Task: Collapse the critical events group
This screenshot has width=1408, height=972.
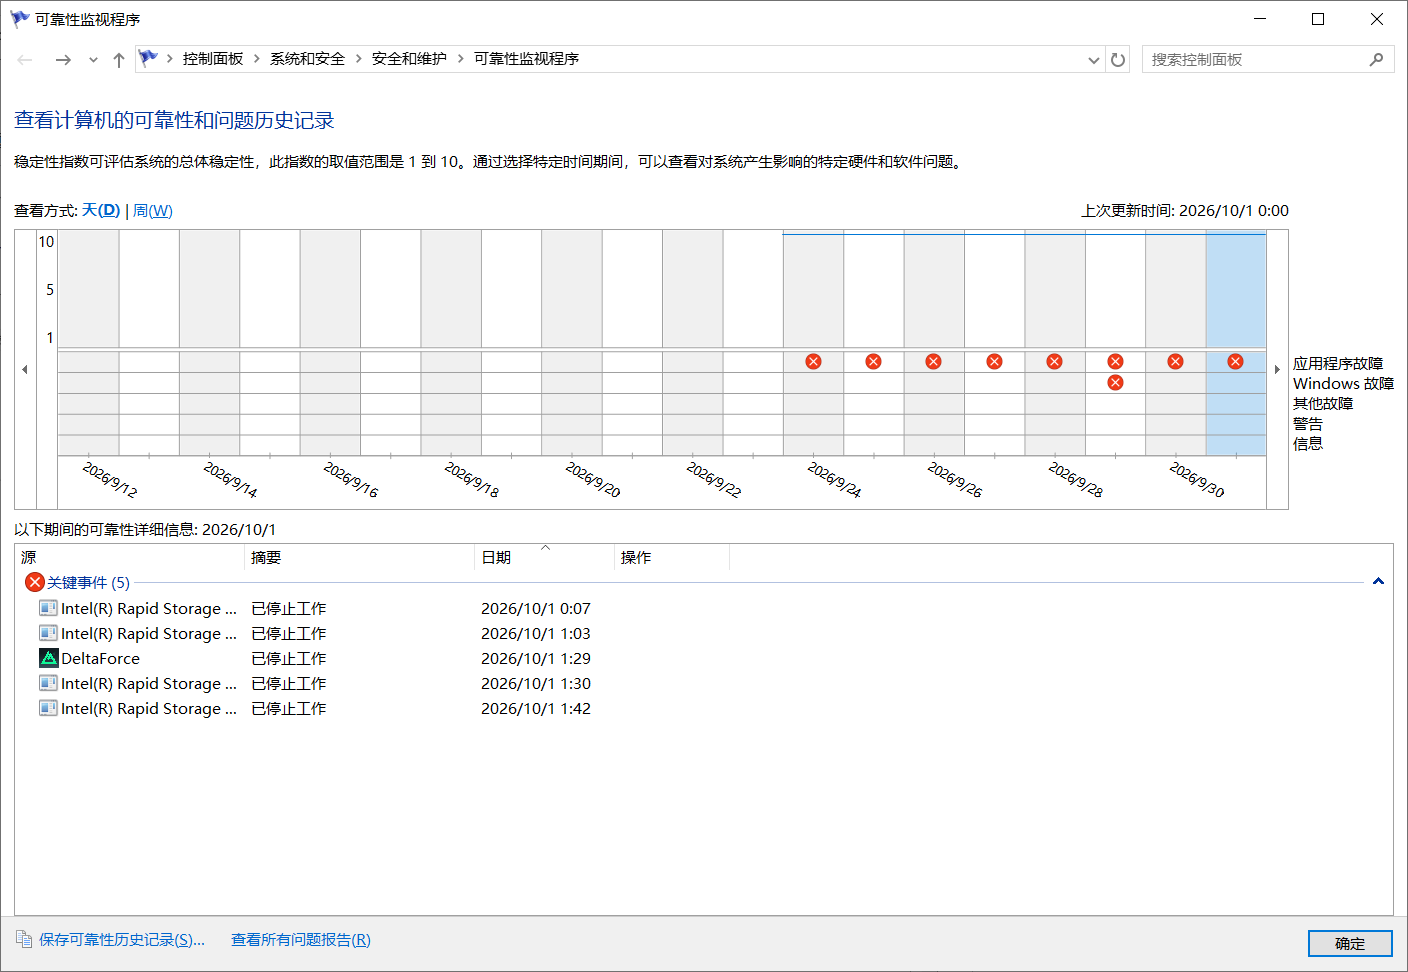Action: coord(1378,582)
